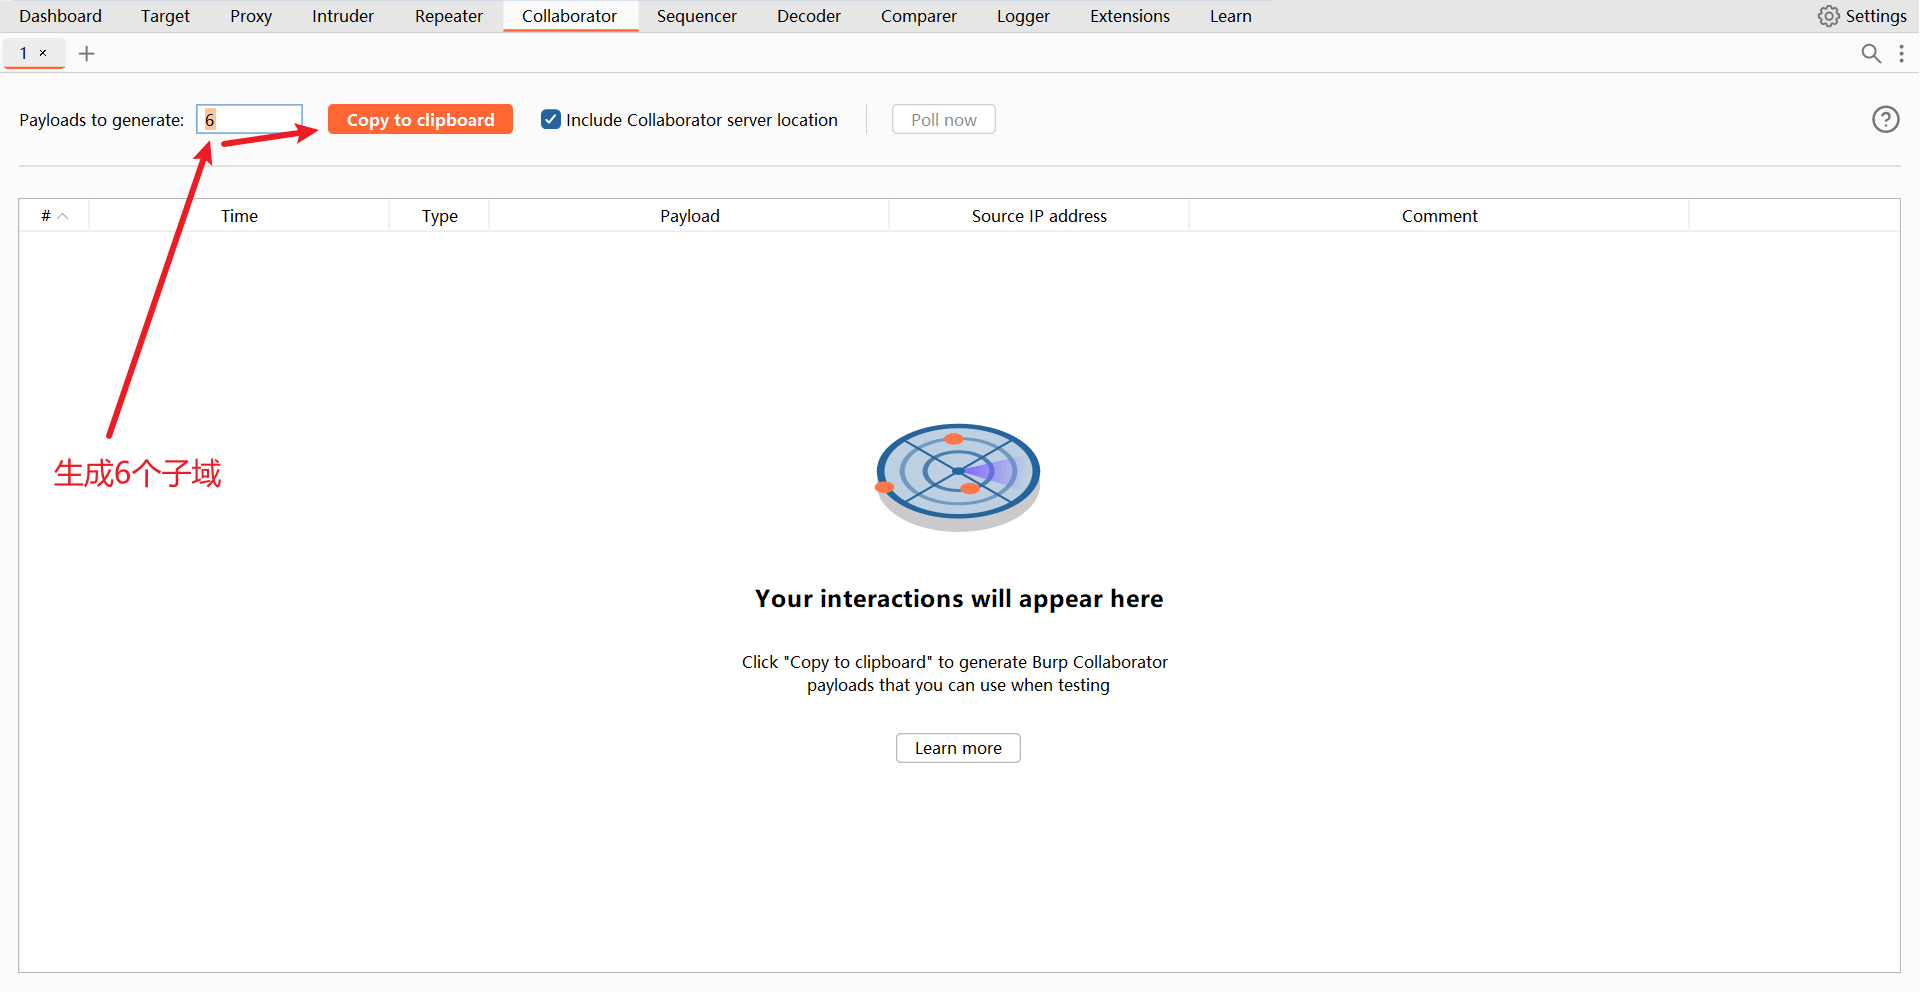Switch to the Repeater tab

point(448,16)
